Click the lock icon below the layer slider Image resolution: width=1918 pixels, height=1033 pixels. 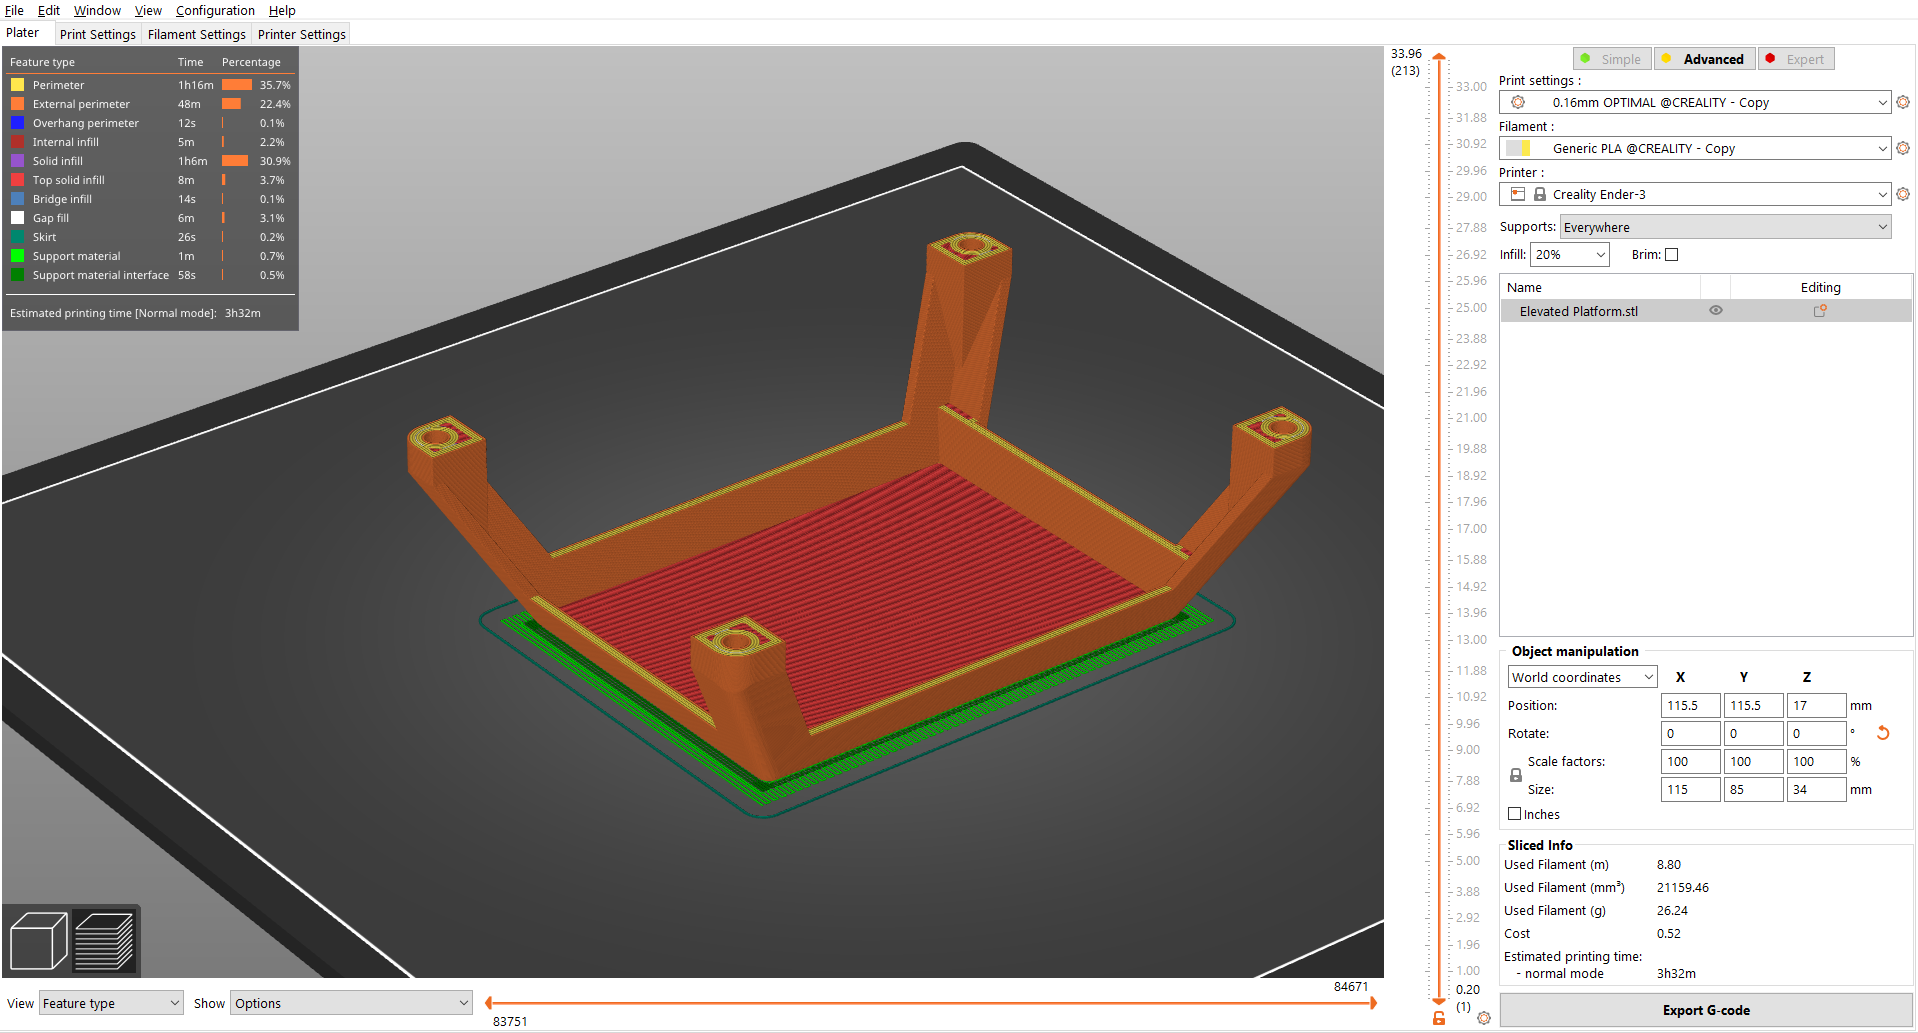point(1439,1018)
